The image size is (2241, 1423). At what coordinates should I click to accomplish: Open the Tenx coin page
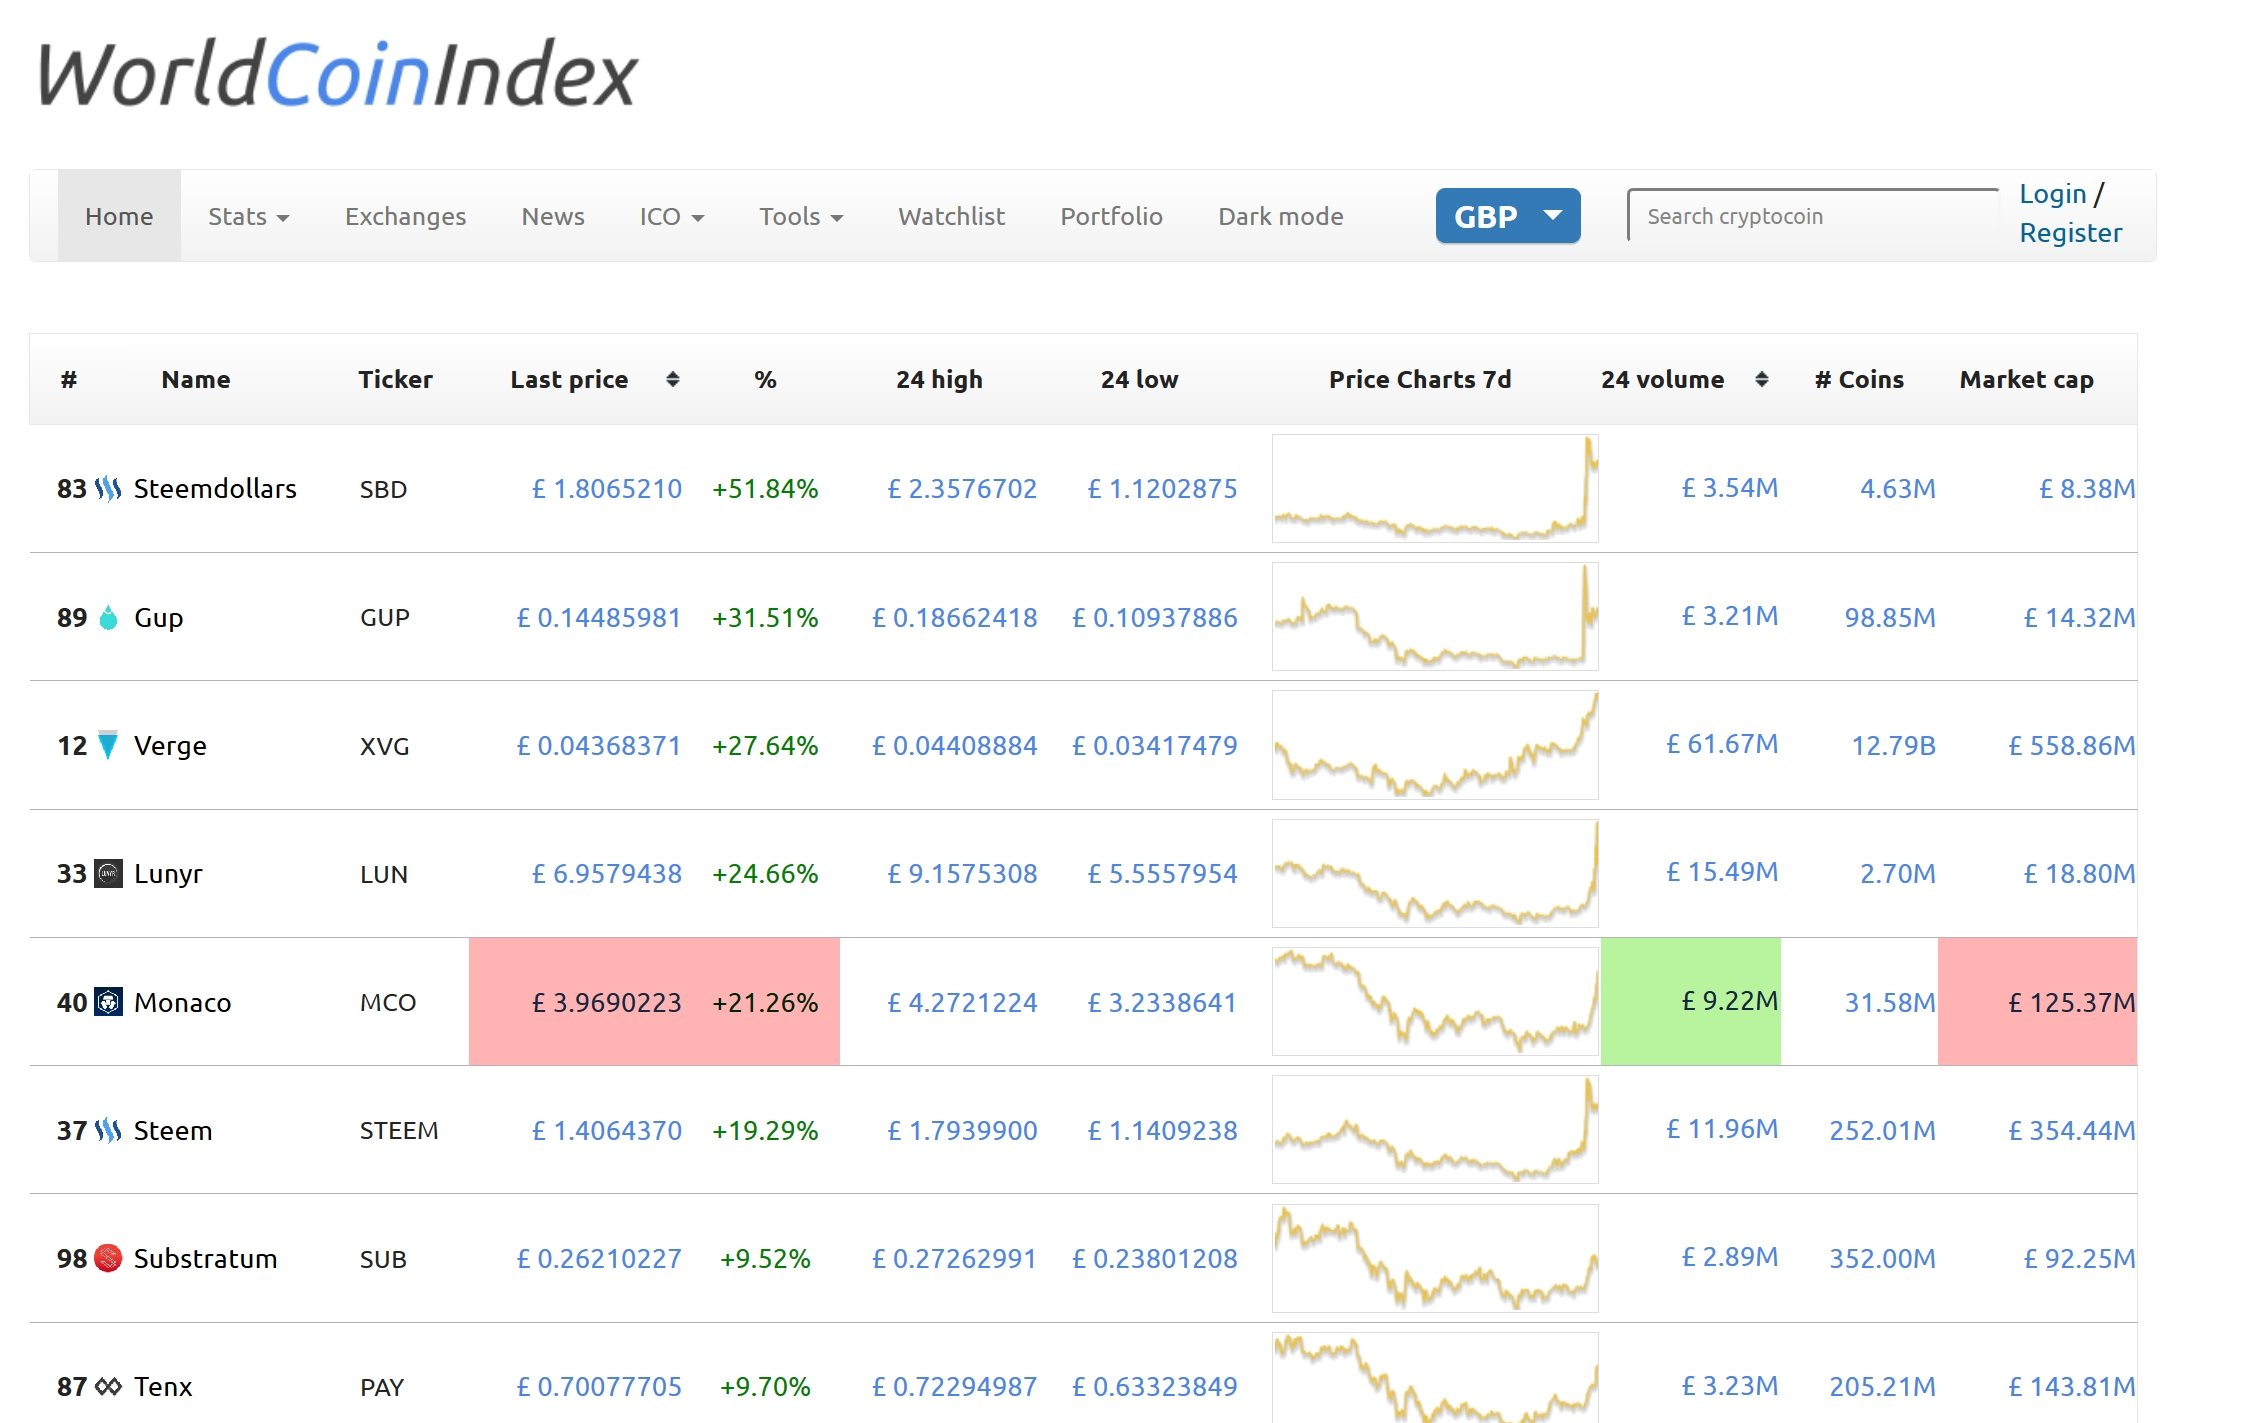[x=163, y=1387]
